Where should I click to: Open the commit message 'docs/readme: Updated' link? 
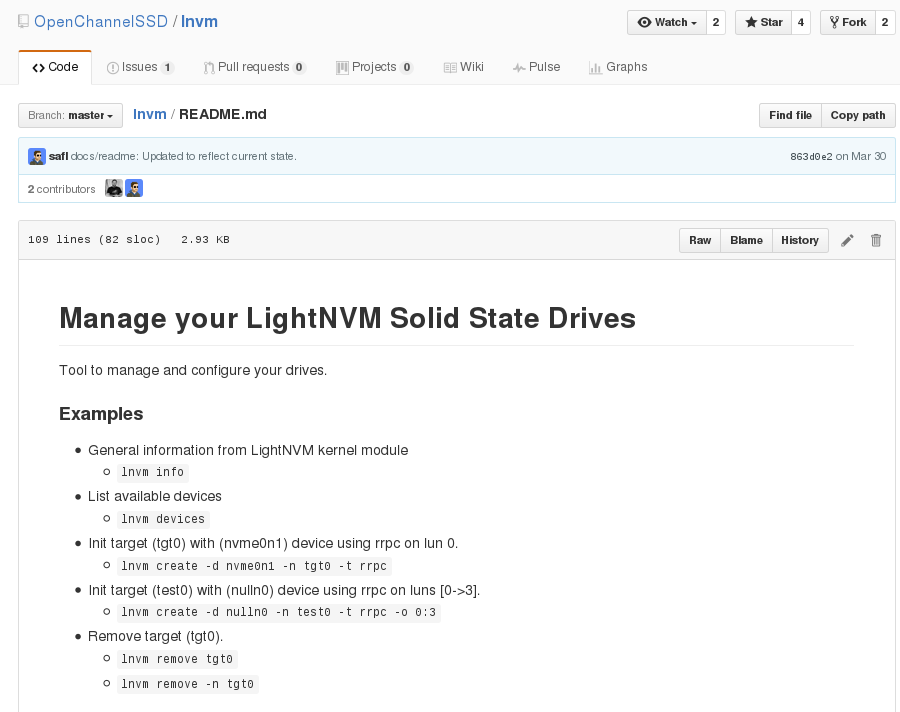point(184,156)
